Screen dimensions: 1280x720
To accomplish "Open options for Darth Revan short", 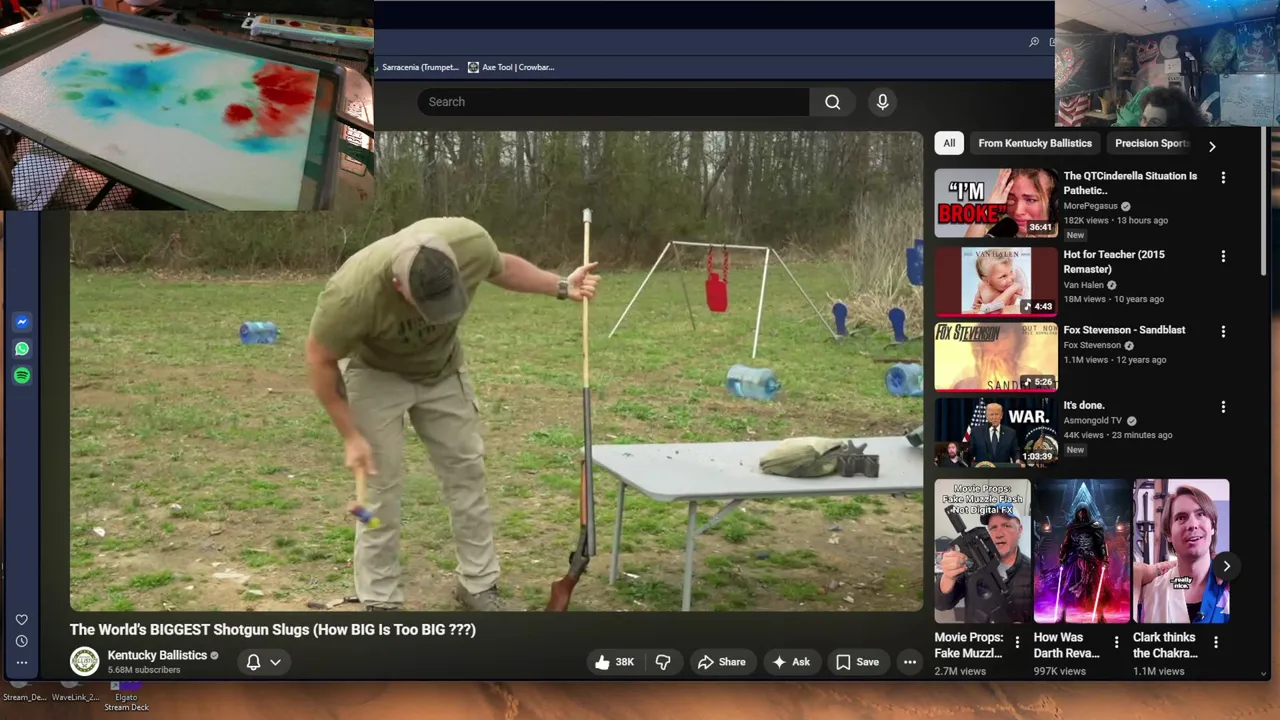I will point(1116,642).
